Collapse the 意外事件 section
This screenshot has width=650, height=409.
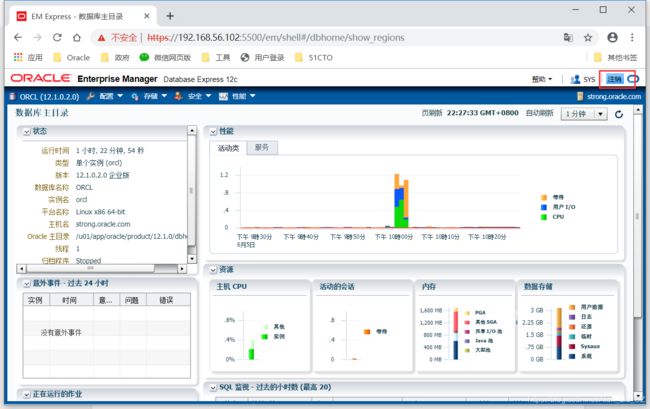click(x=27, y=284)
